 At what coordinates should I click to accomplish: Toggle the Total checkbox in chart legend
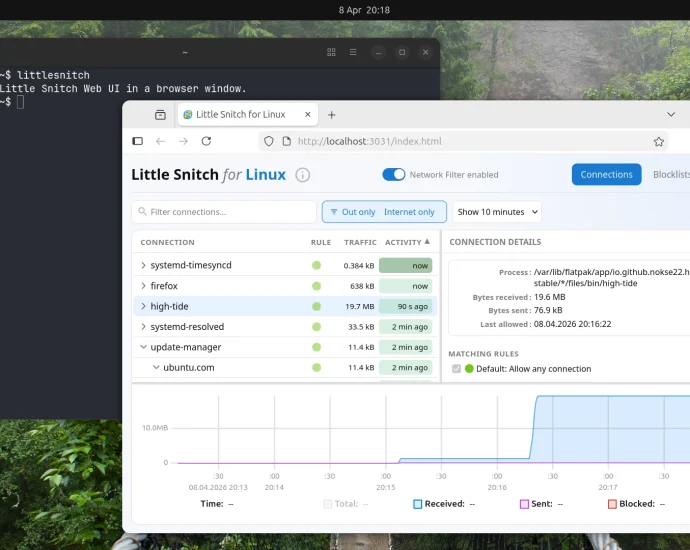tap(327, 504)
